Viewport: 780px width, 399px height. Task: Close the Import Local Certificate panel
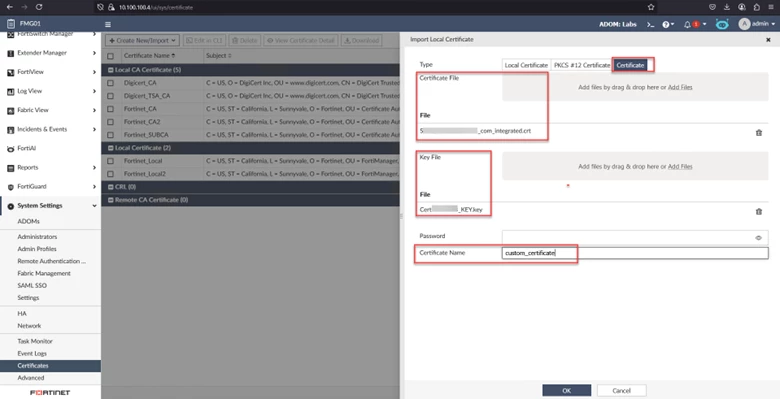(x=768, y=40)
